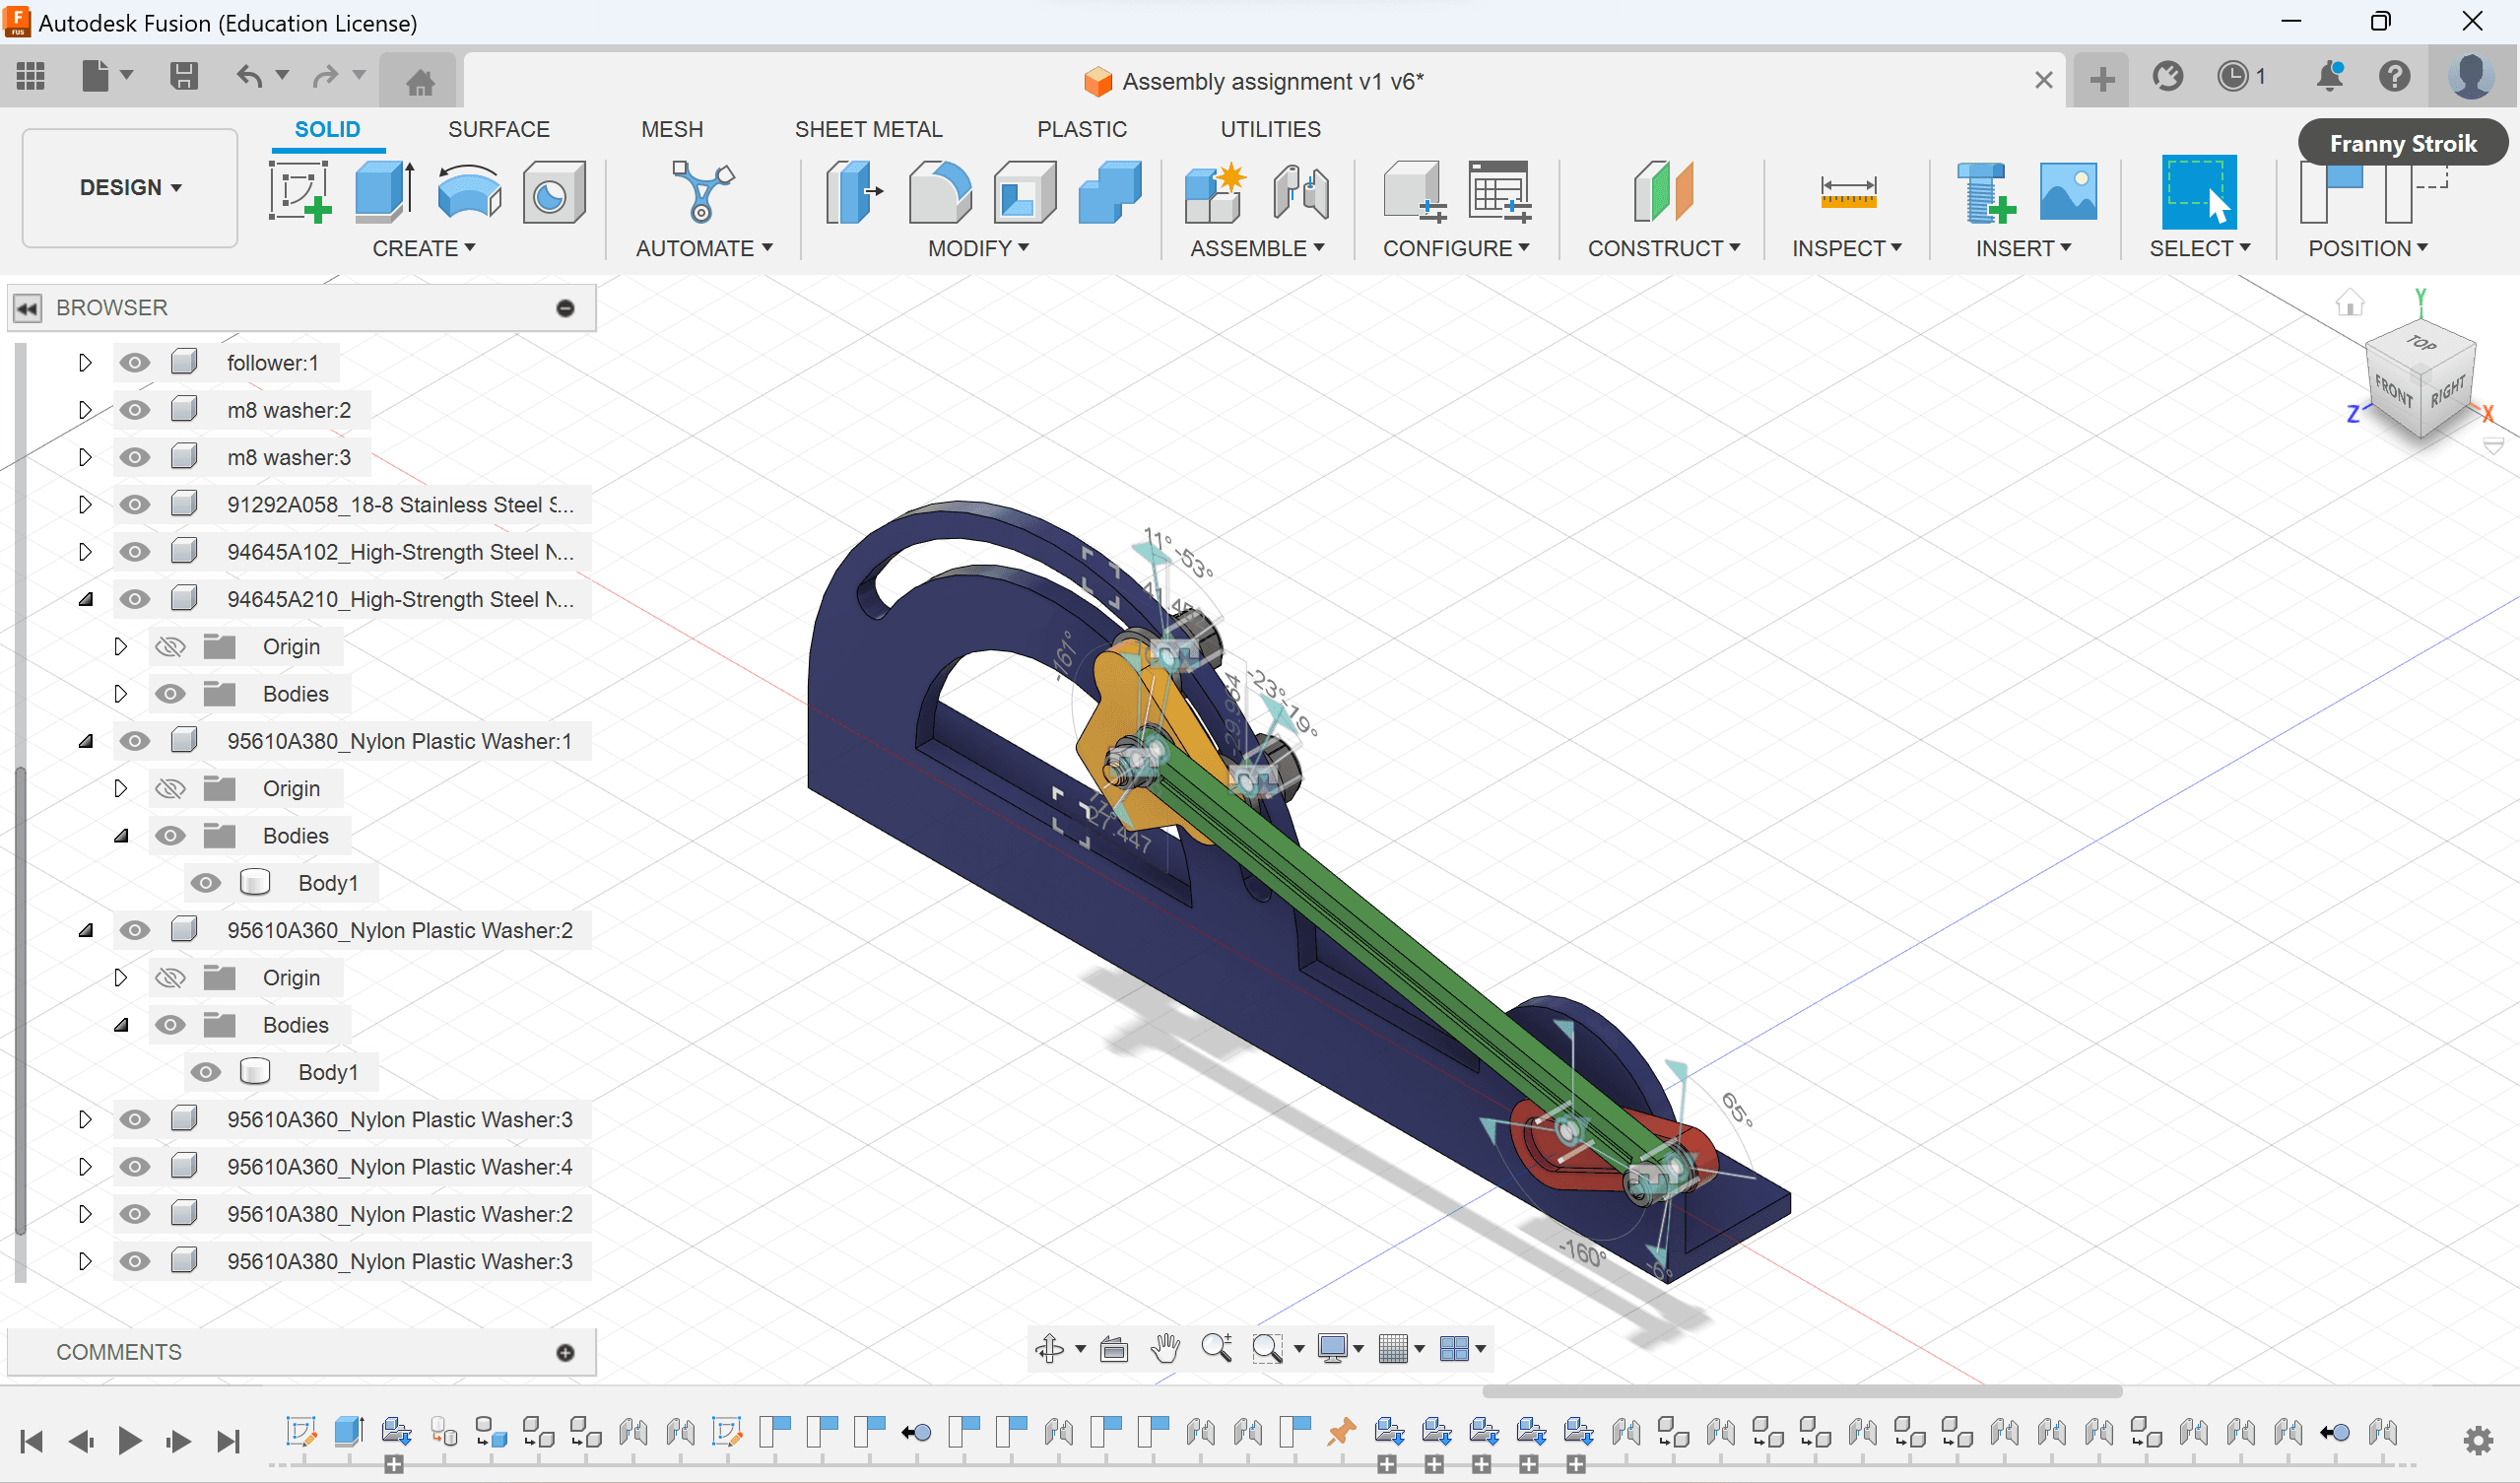Viewport: 2520px width, 1483px height.
Task: Open the Automate tool icon
Action: (702, 191)
